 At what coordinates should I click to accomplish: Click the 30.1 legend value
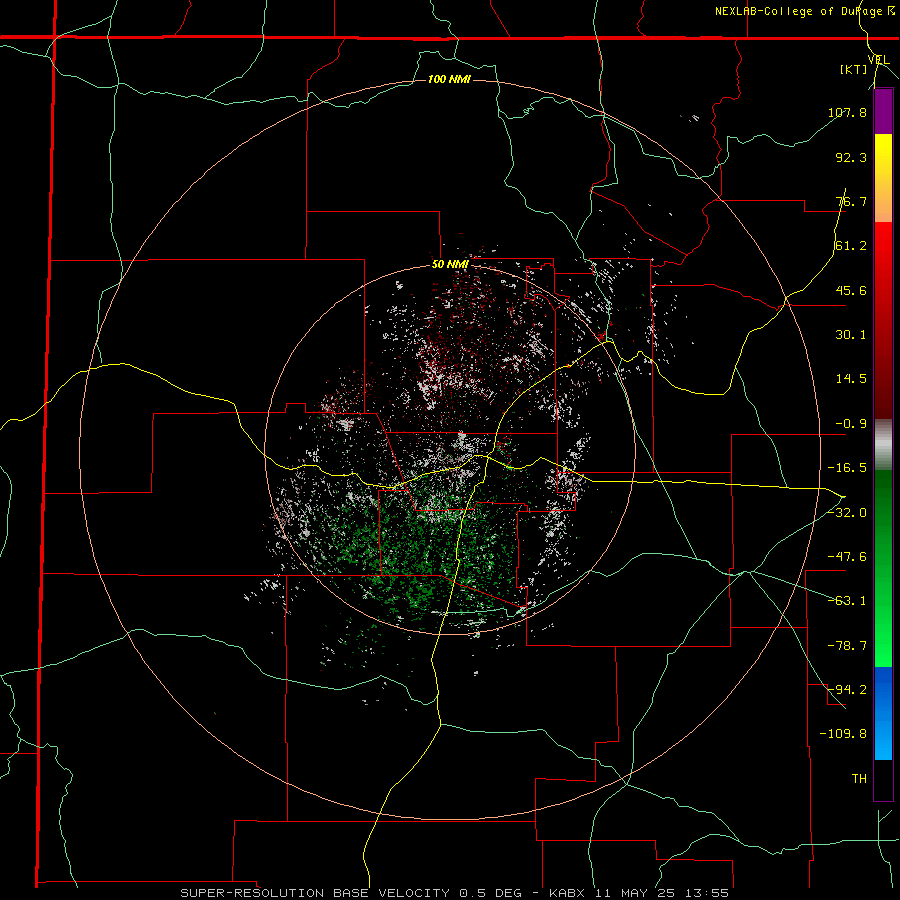tap(851, 335)
